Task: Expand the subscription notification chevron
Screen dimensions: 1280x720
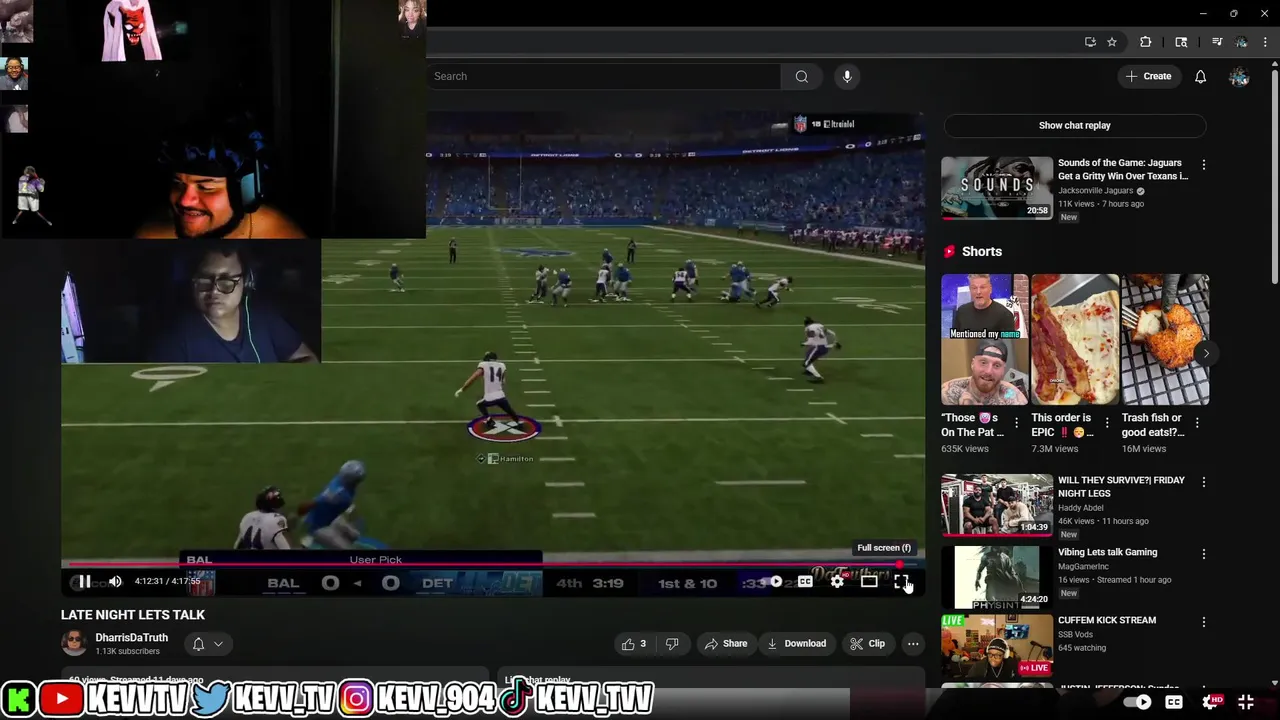Action: 218,644
